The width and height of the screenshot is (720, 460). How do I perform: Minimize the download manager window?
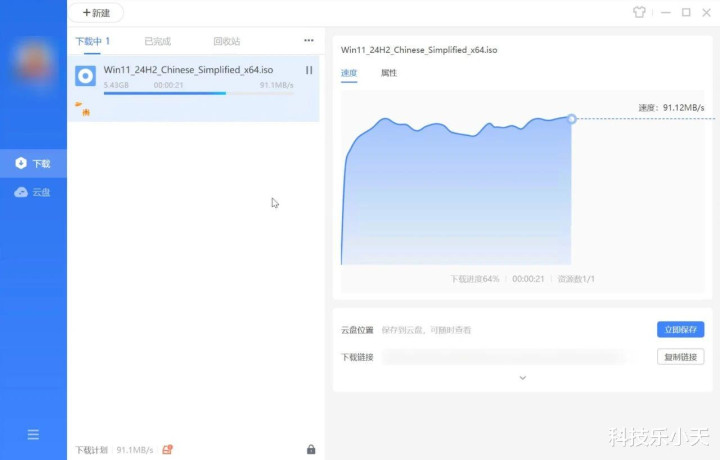pyautogui.click(x=666, y=13)
